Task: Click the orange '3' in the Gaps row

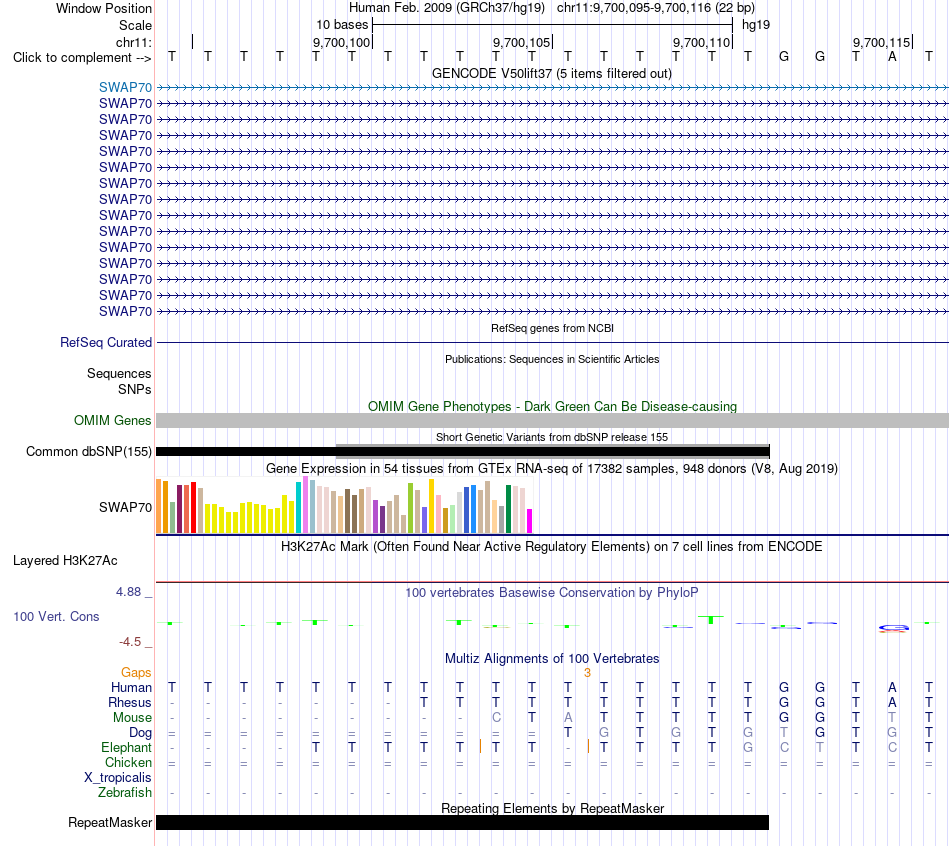Action: [x=587, y=673]
